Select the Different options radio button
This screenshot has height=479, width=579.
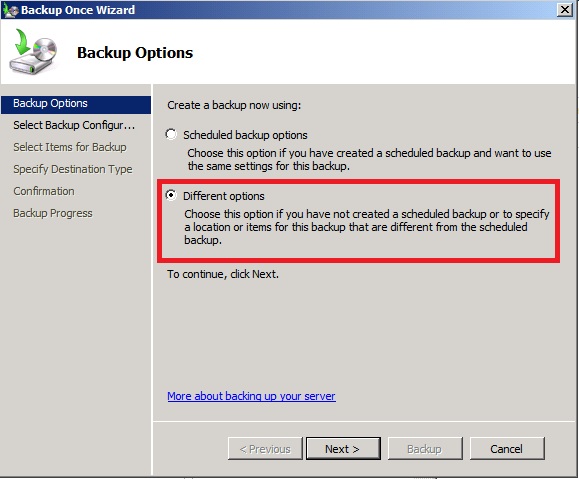point(171,195)
